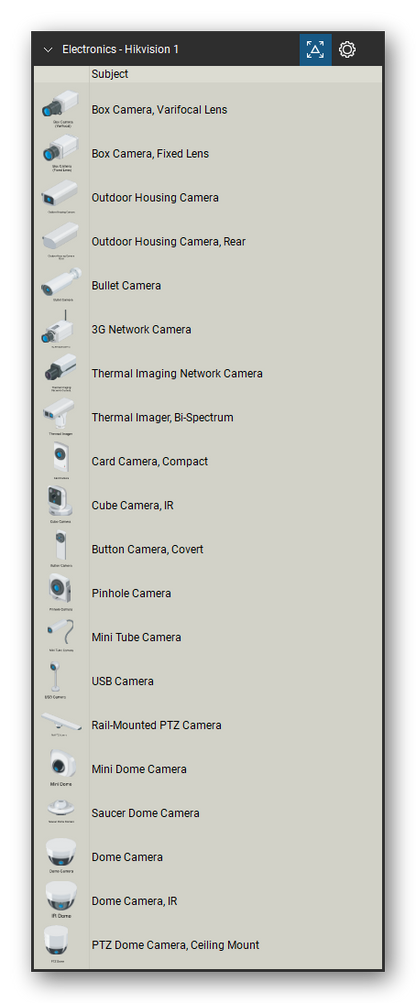Select the Mini Dome Camera thumbnail

[x=61, y=769]
